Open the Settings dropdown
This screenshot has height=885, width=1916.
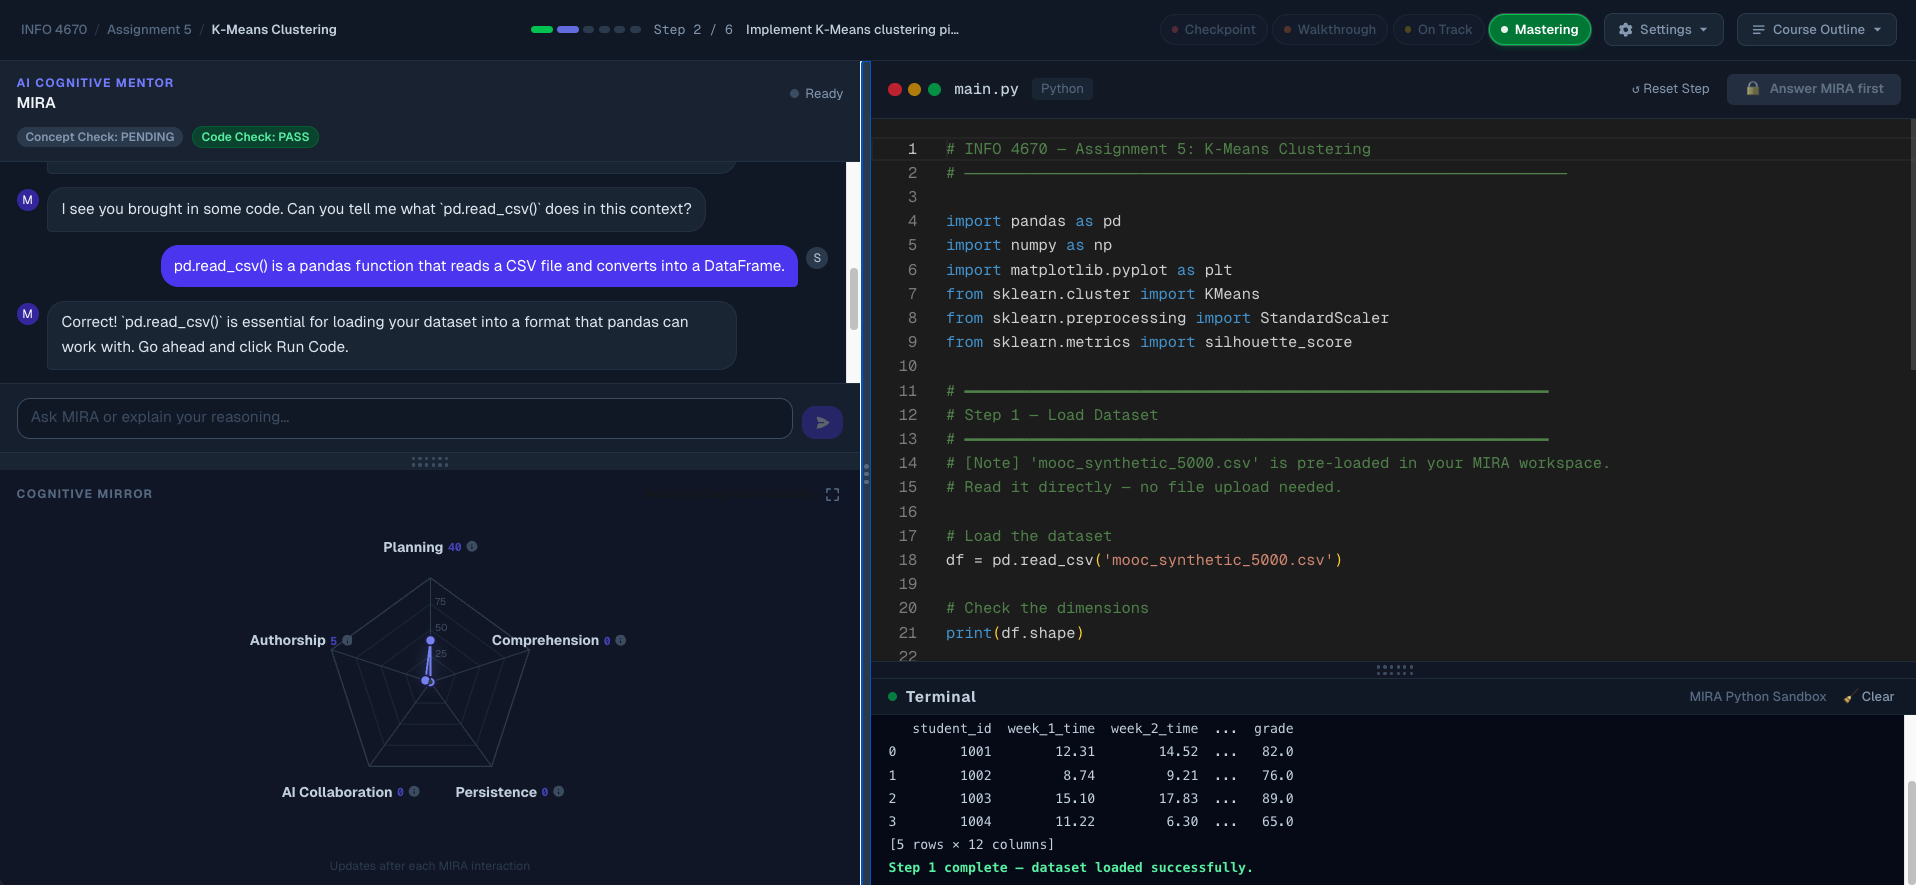1663,30
